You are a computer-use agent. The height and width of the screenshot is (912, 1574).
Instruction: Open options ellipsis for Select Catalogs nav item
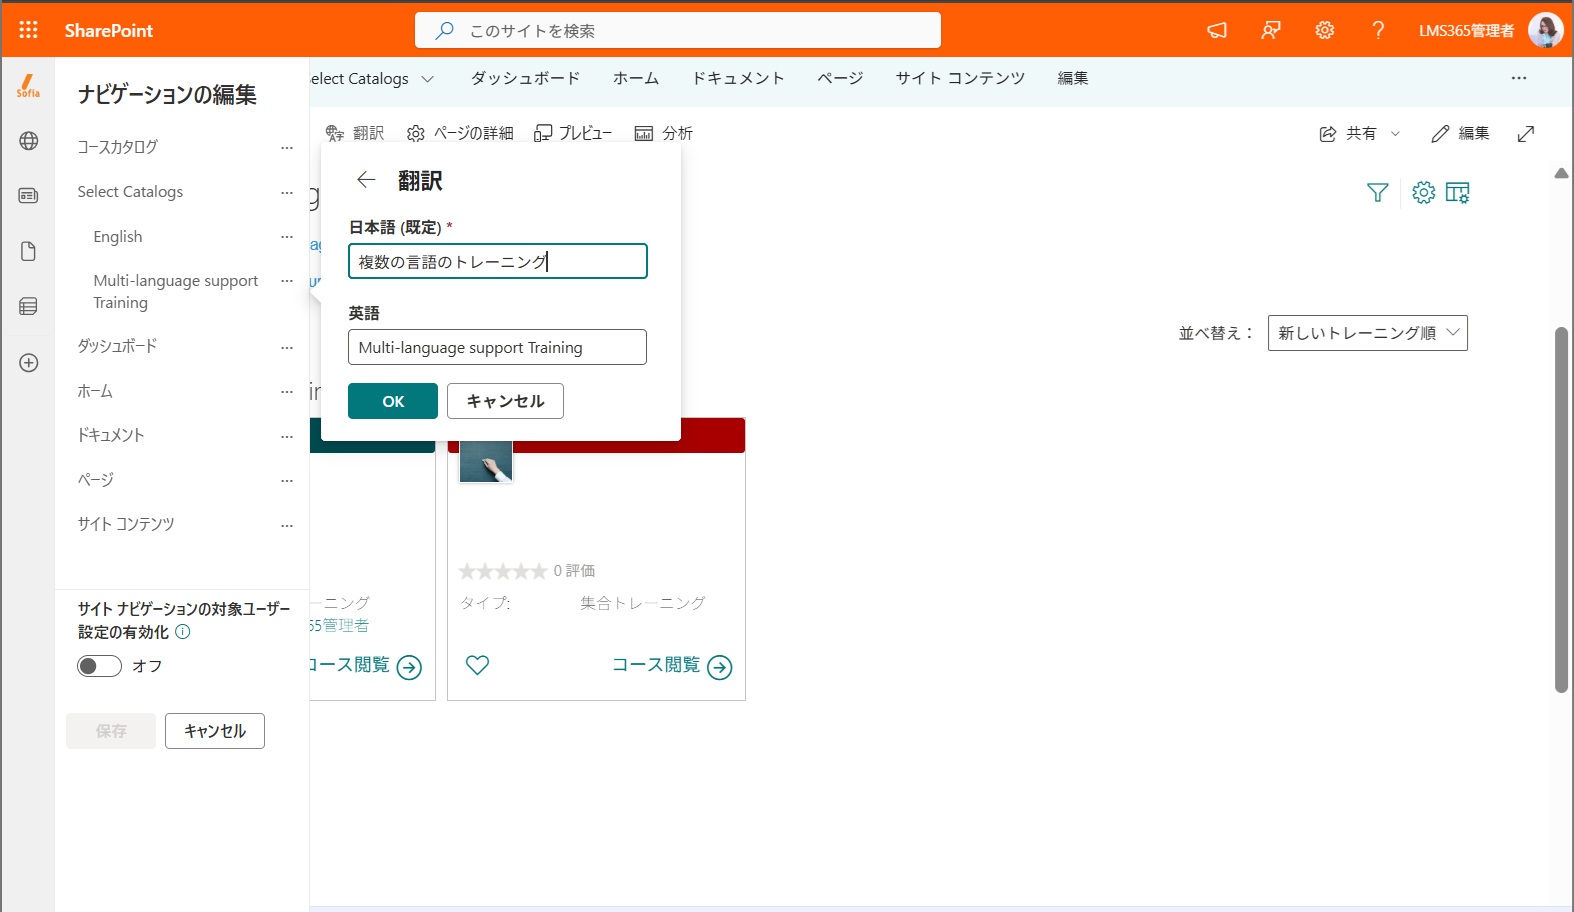pos(287,192)
